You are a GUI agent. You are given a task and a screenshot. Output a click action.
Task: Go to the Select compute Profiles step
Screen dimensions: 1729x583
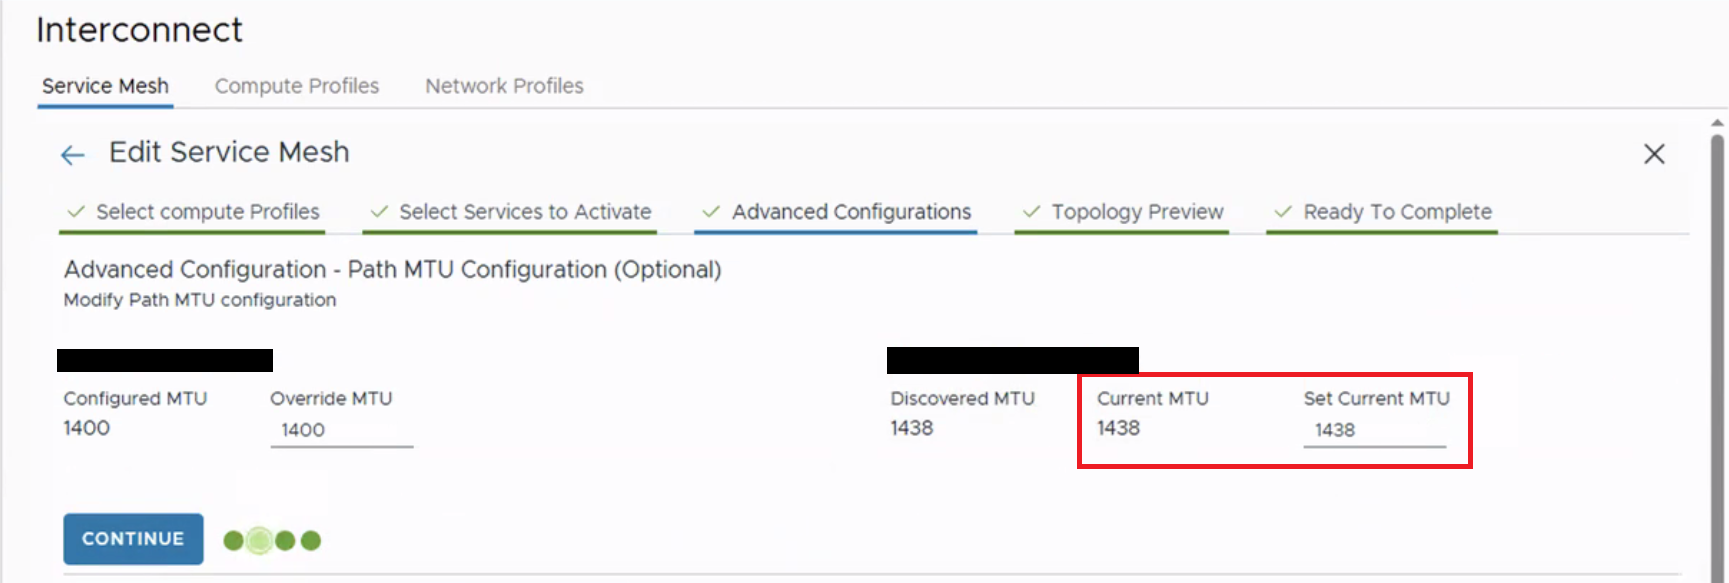[207, 212]
